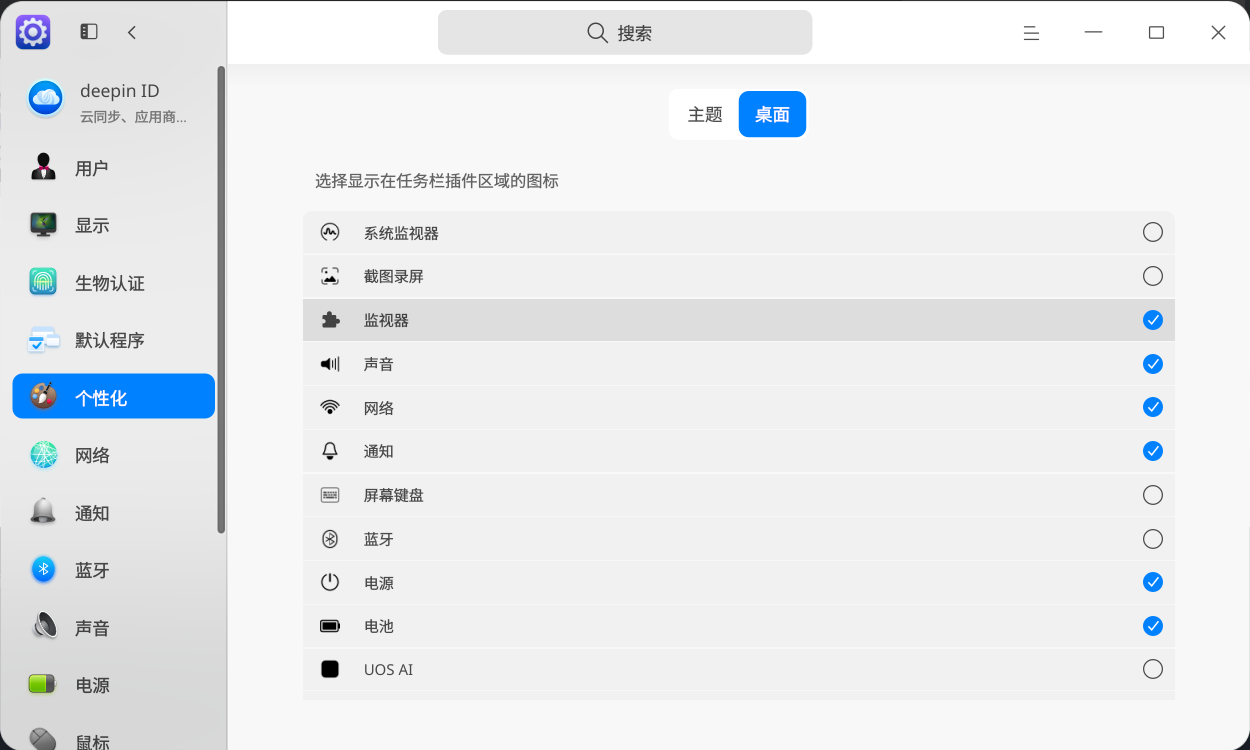Enable the 系统监视器 plugin radio

pyautogui.click(x=1153, y=232)
